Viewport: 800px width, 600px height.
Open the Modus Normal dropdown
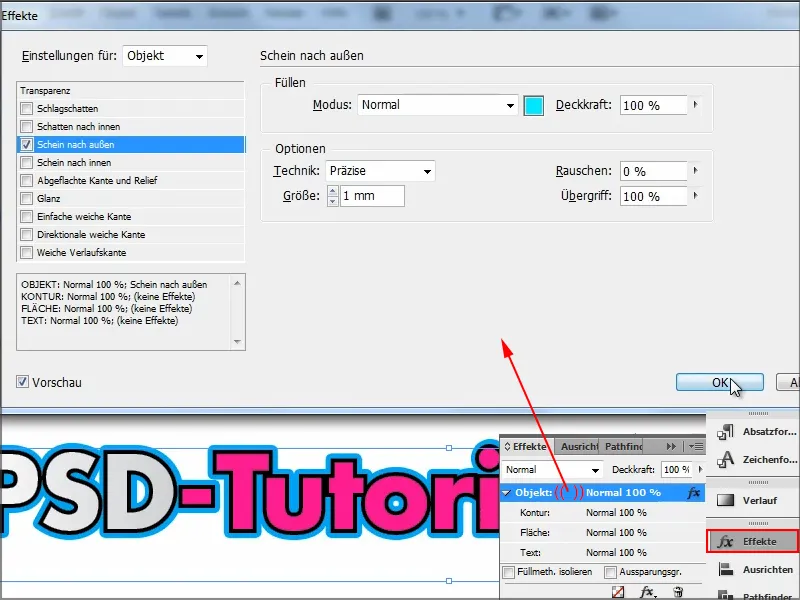point(437,105)
